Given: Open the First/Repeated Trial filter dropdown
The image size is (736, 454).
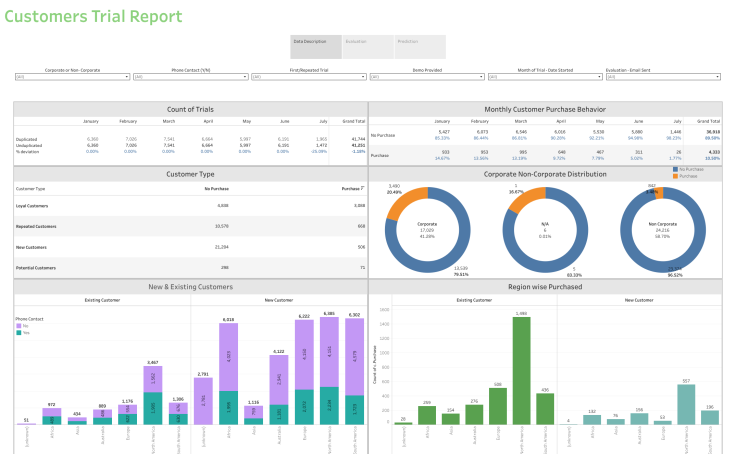Looking at the screenshot, I should click(309, 77).
